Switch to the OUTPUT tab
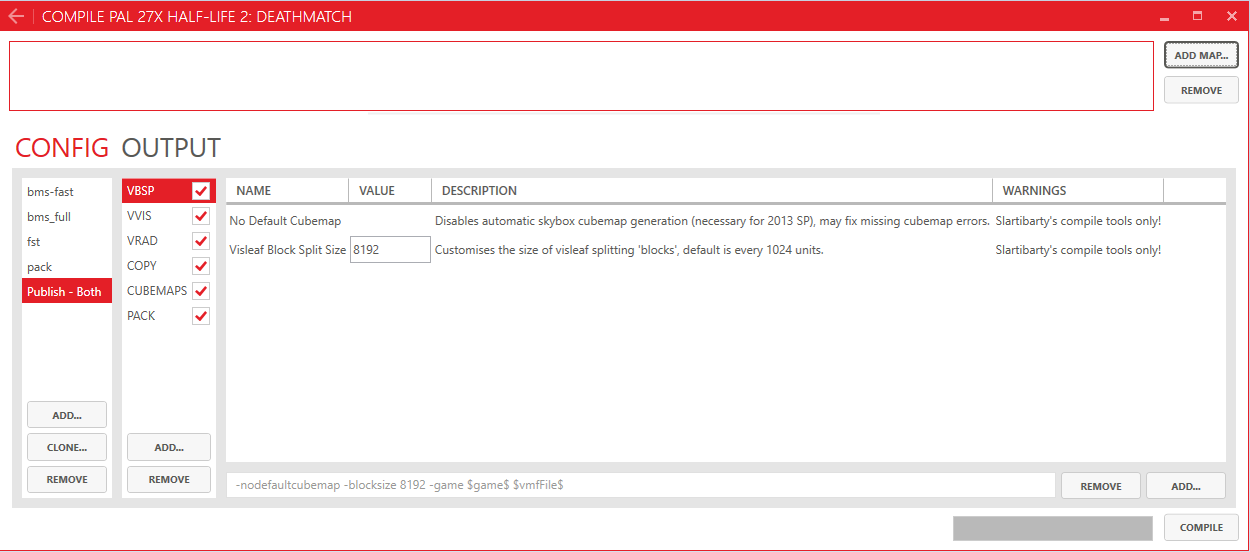This screenshot has width=1250, height=552. 171,148
